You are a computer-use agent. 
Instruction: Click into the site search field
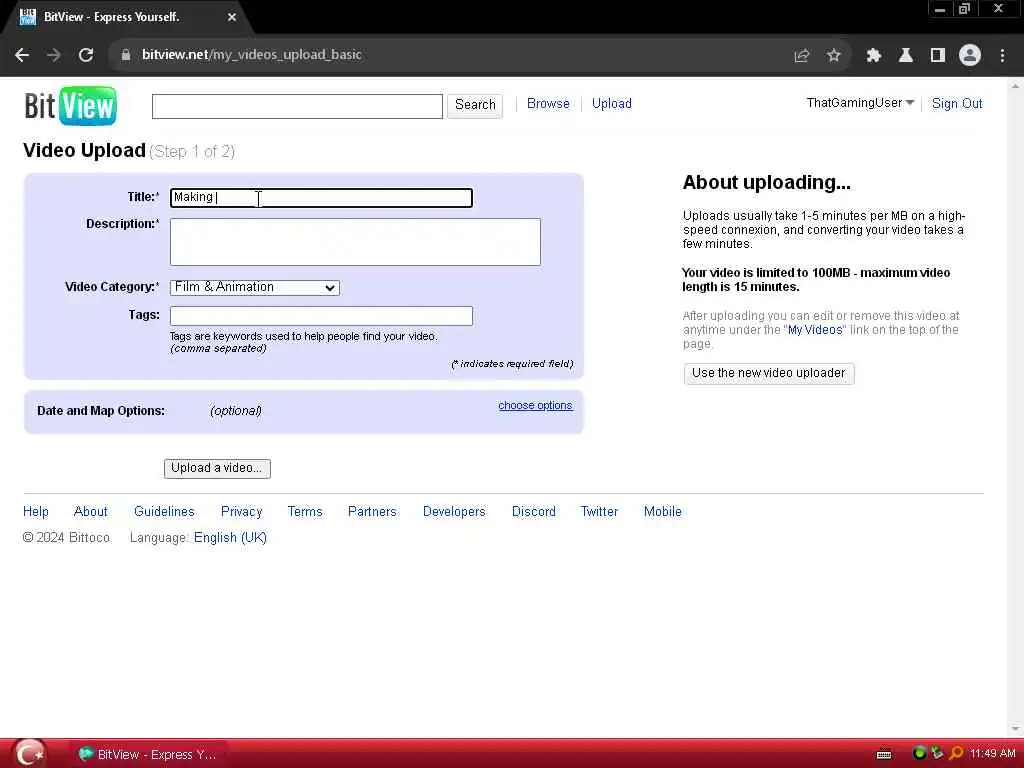tap(297, 106)
